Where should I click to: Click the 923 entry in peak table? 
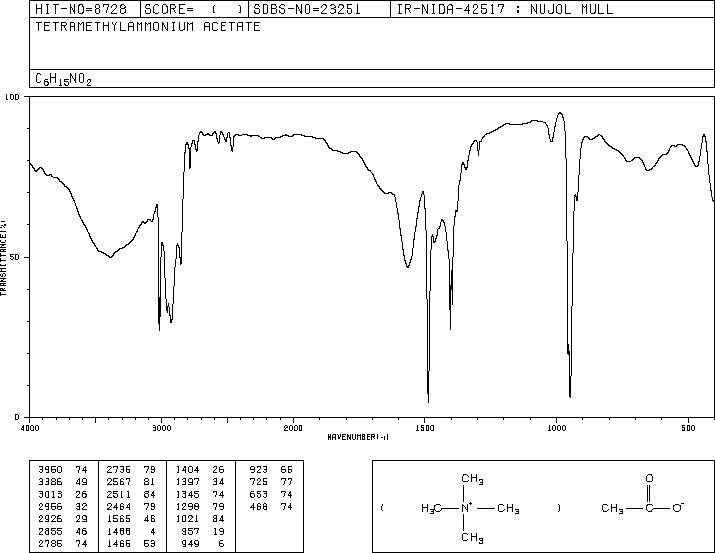click(x=259, y=470)
